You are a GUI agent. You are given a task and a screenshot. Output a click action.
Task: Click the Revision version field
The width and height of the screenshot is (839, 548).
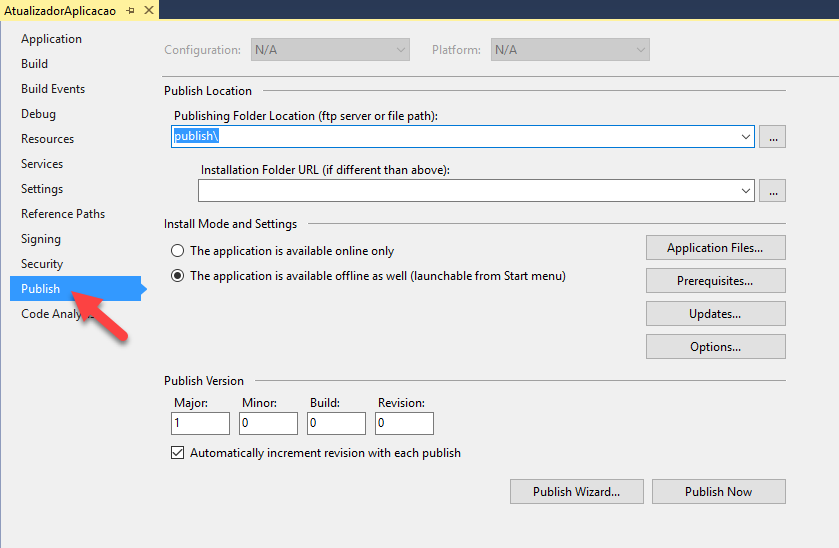pyautogui.click(x=405, y=423)
